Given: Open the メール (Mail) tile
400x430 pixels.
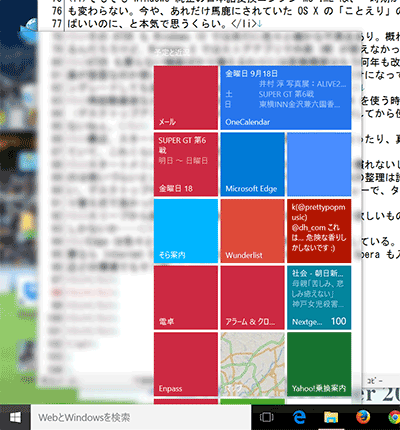Looking at the screenshot, I should tap(186, 98).
